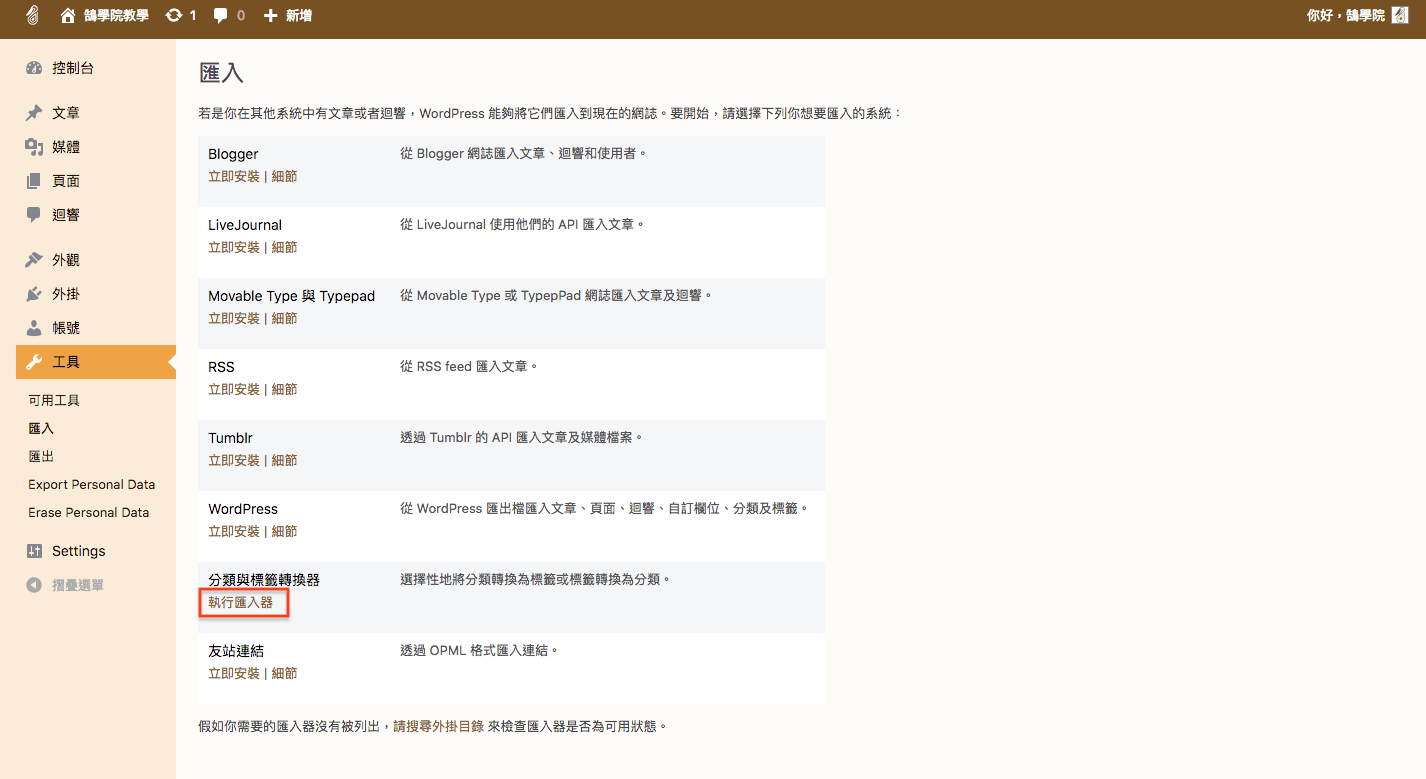1426x779 pixels.
Task: Click the 媒體 media icon
Action: [x=34, y=147]
